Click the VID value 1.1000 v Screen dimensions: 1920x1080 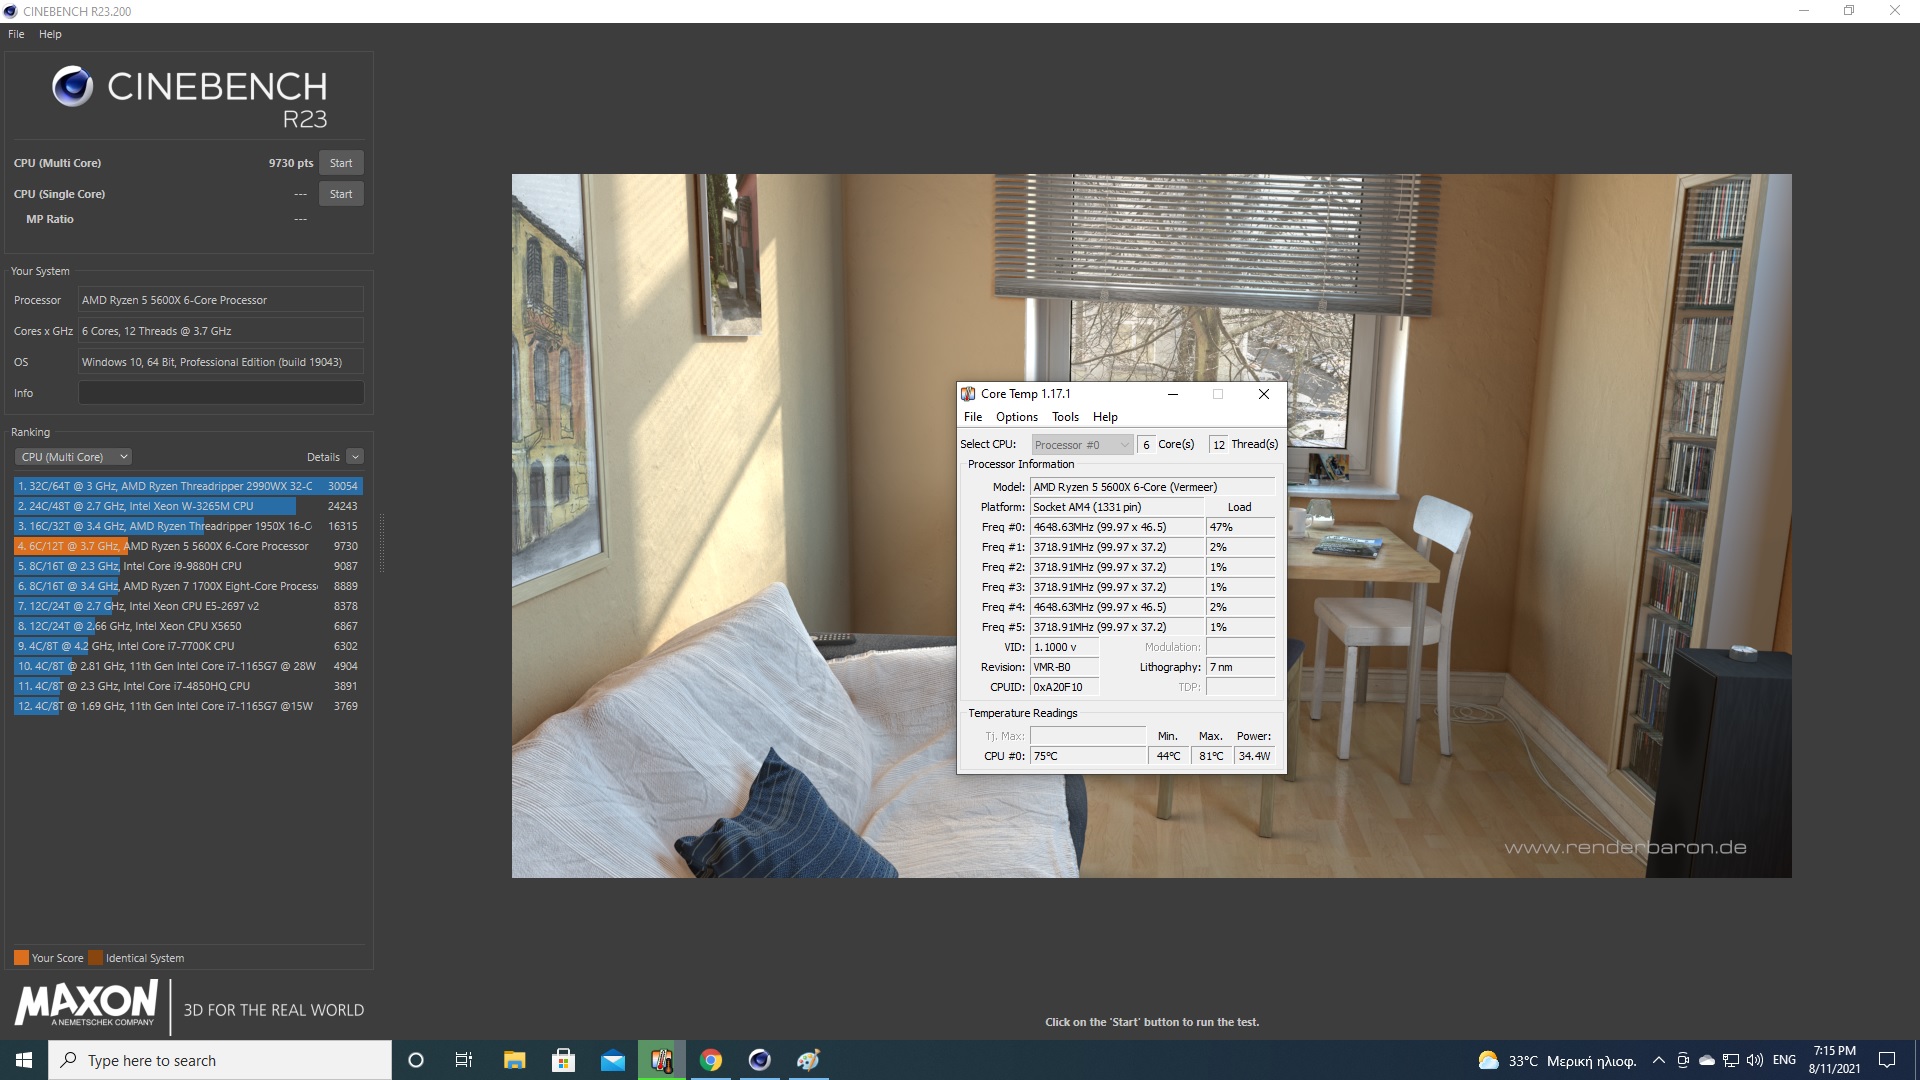click(1064, 647)
